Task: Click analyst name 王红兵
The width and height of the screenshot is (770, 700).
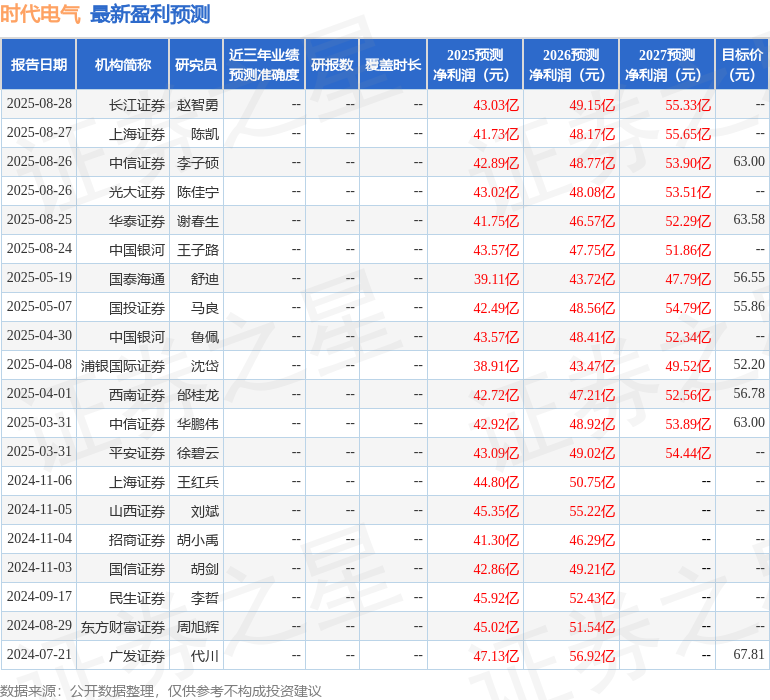Action: tap(197, 481)
